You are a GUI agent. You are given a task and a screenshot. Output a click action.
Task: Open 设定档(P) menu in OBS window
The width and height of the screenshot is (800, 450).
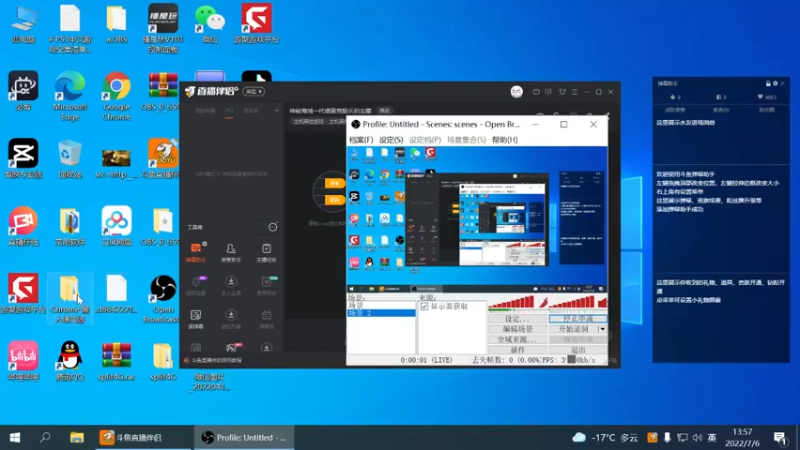425,139
